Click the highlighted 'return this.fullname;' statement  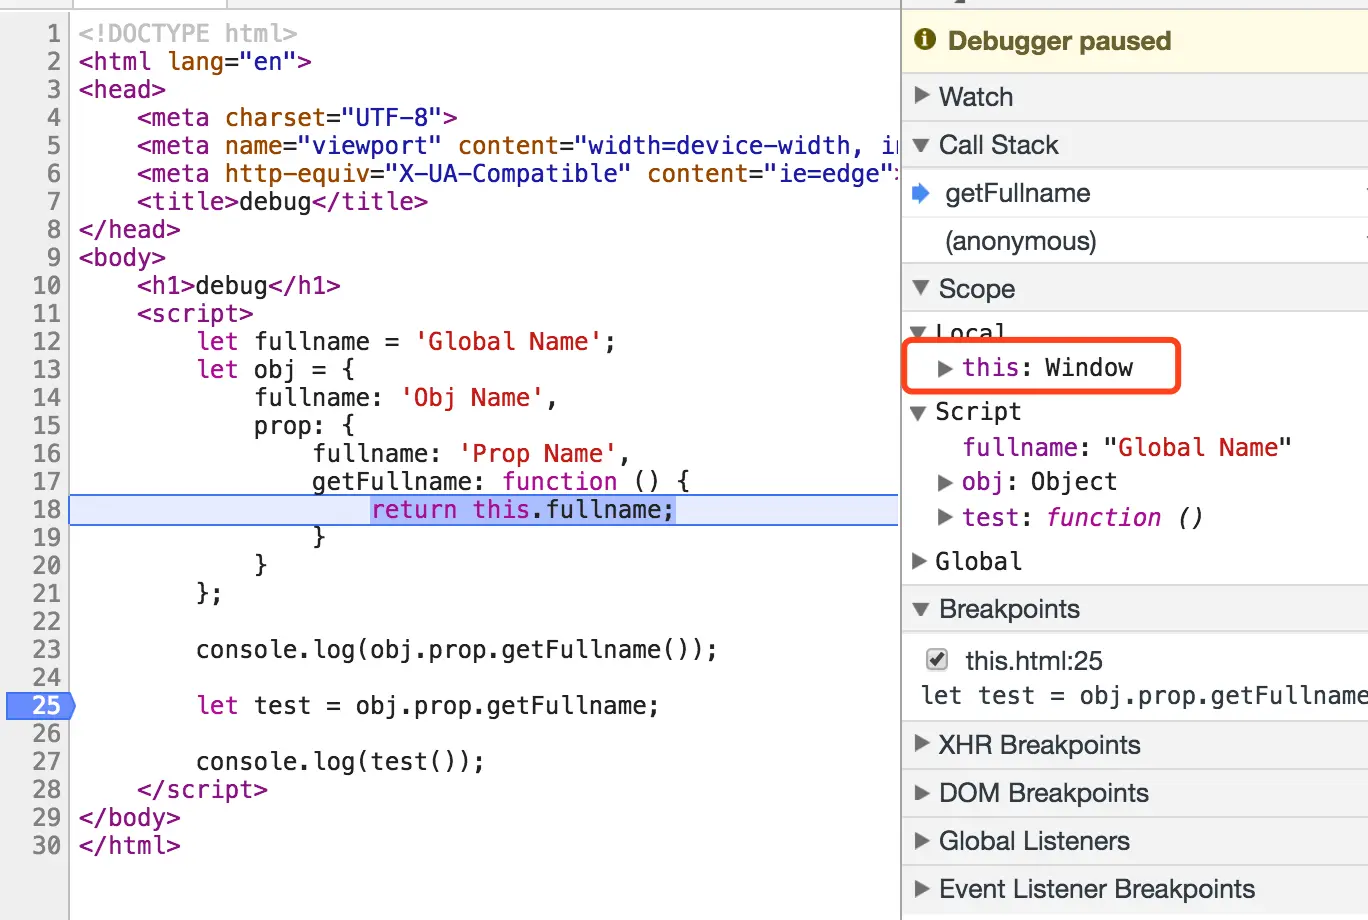point(523,510)
